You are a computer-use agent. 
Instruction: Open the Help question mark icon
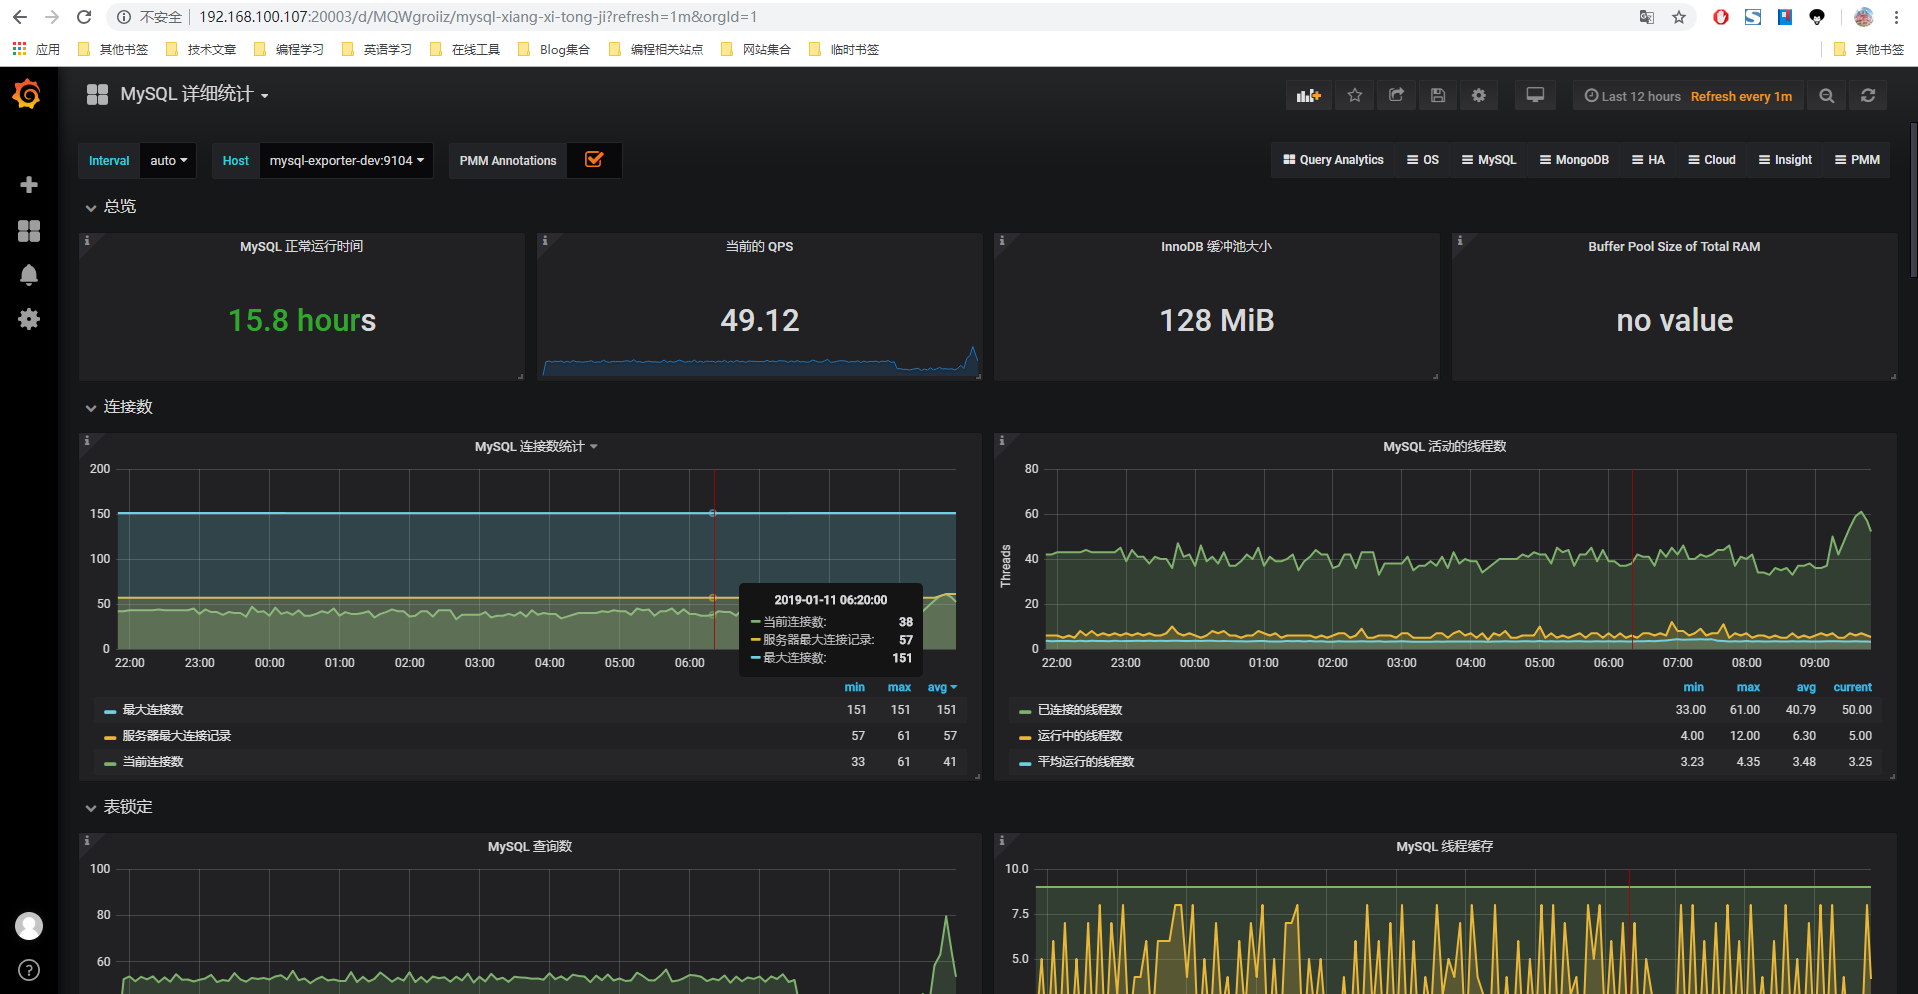click(29, 970)
